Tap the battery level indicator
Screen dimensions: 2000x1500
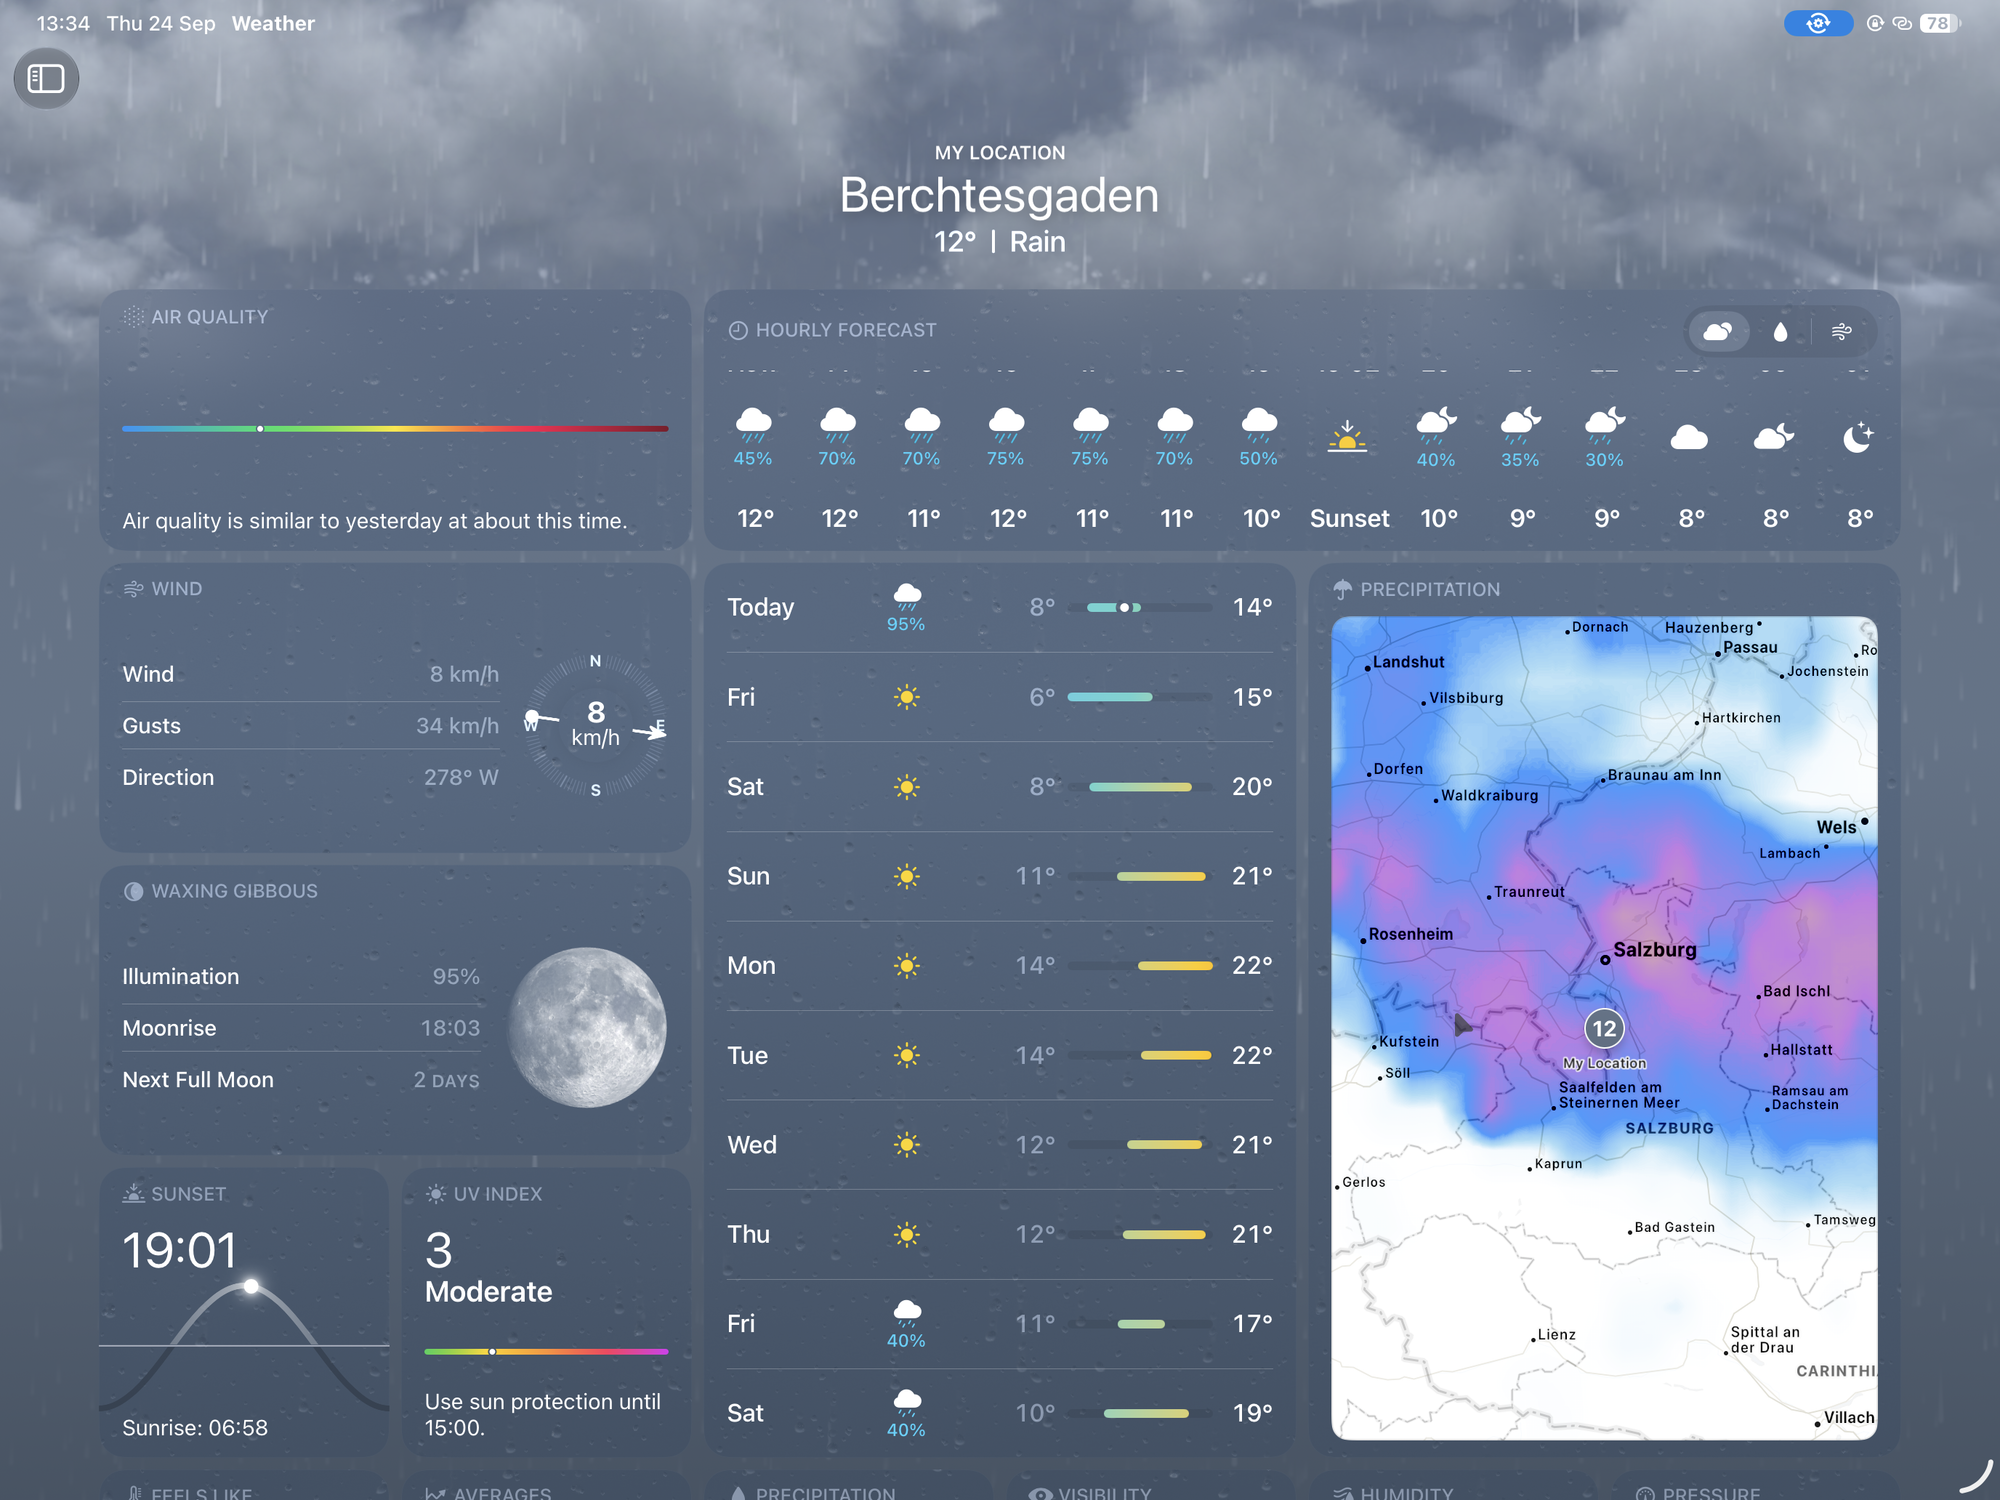[1938, 23]
